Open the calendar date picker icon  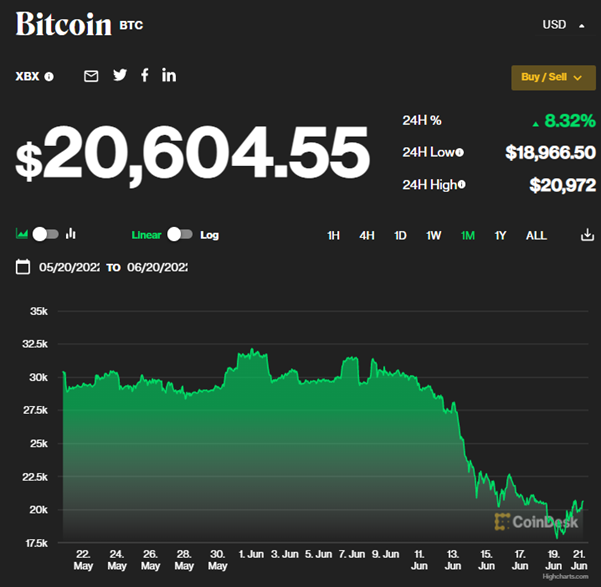(x=23, y=267)
